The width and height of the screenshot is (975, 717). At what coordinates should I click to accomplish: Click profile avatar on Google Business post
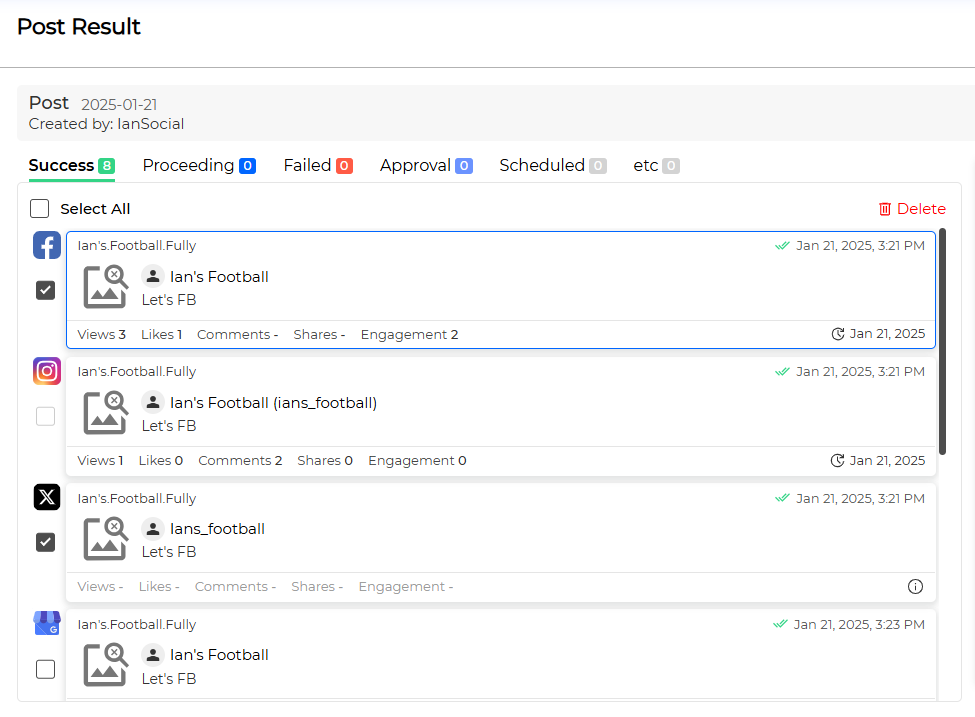coord(153,654)
